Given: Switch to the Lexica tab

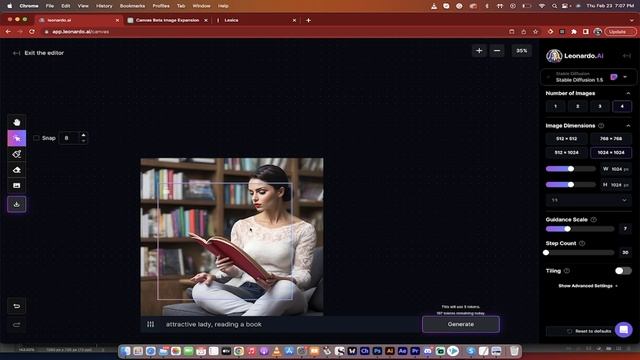Looking at the screenshot, I should 255,20.
